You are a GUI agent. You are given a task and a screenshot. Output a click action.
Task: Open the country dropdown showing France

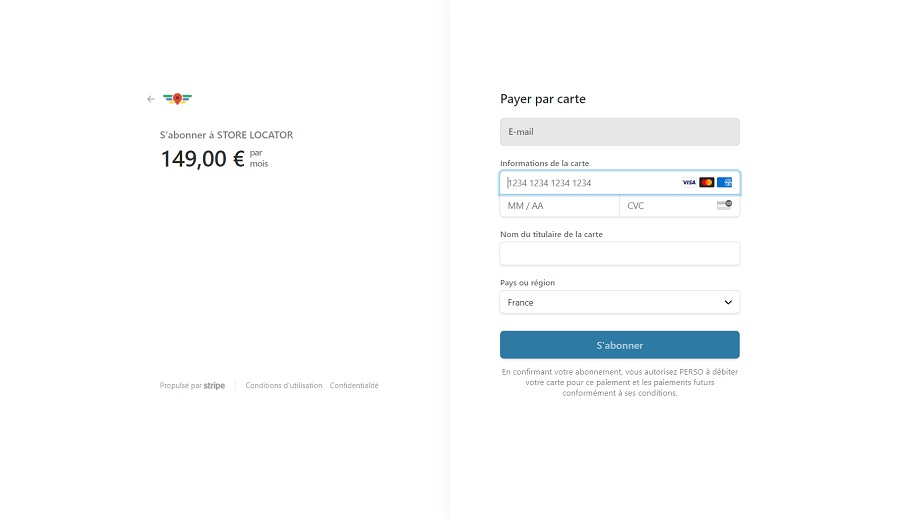pyautogui.click(x=619, y=302)
